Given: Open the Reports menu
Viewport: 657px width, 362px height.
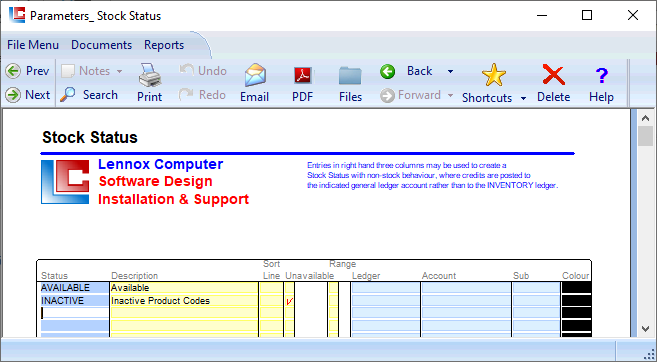Looking at the screenshot, I should coord(164,45).
